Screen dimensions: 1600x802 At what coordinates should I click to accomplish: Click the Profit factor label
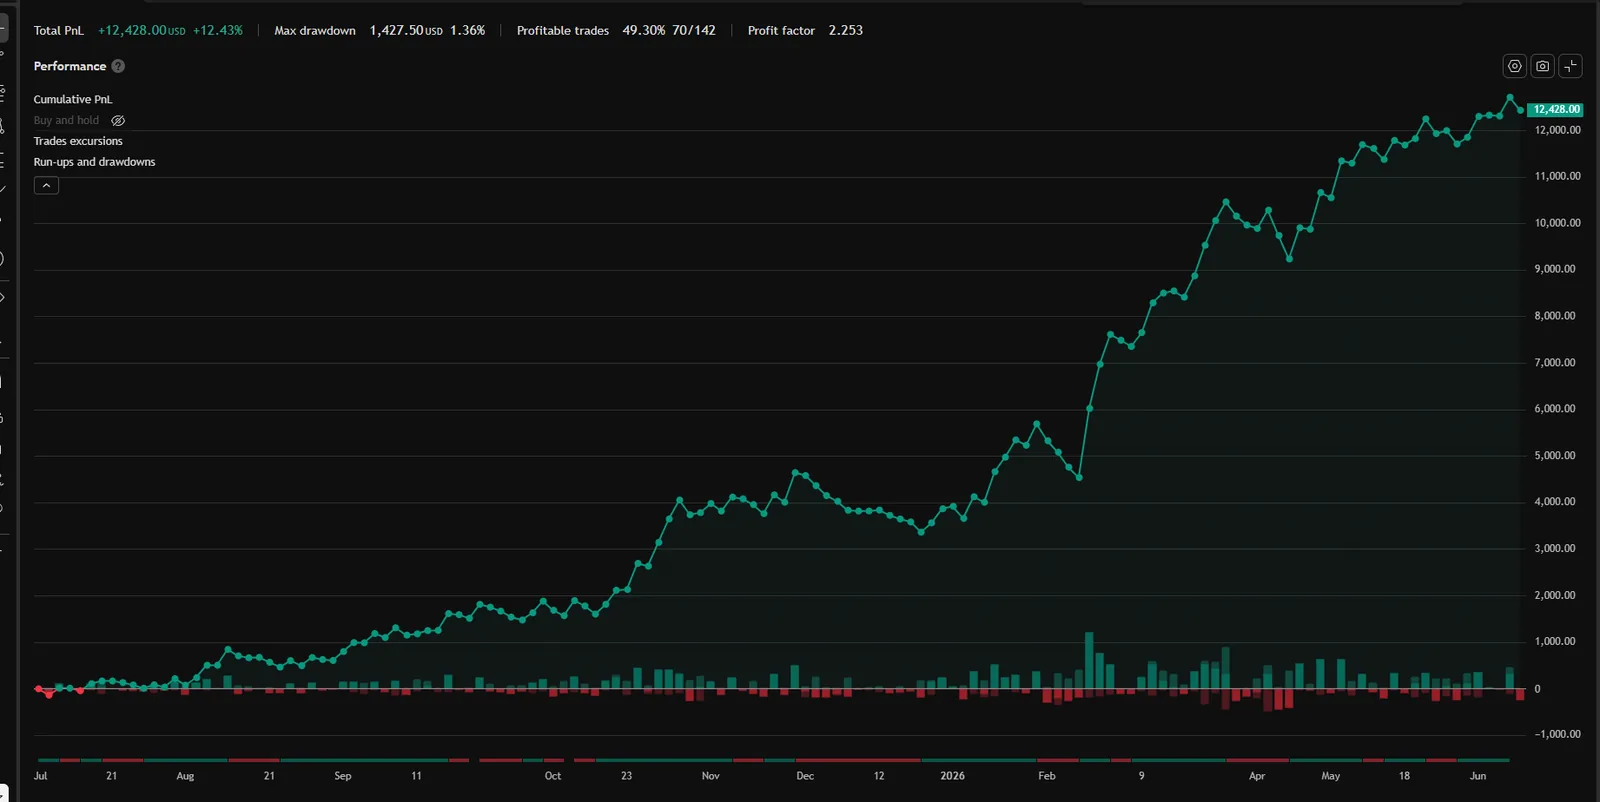point(781,31)
